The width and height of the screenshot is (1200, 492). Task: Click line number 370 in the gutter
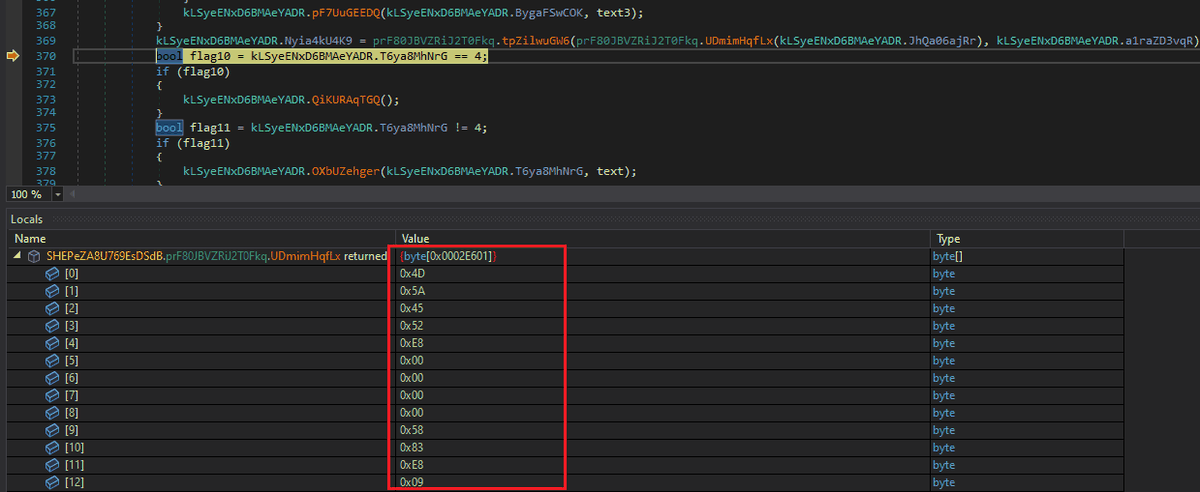46,56
